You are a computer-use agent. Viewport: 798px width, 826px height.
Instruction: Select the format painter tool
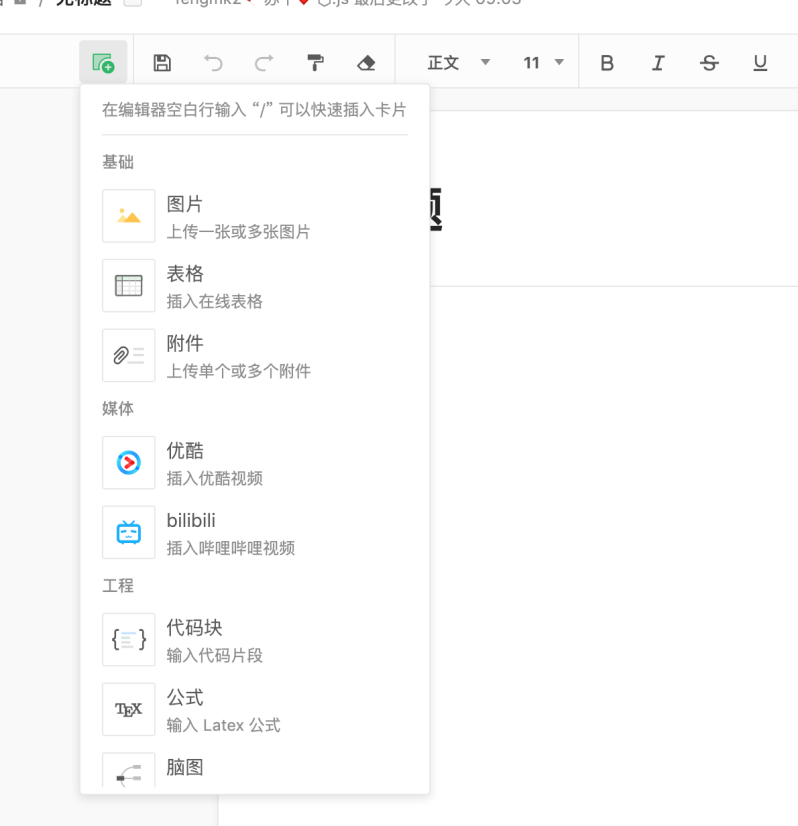(315, 63)
